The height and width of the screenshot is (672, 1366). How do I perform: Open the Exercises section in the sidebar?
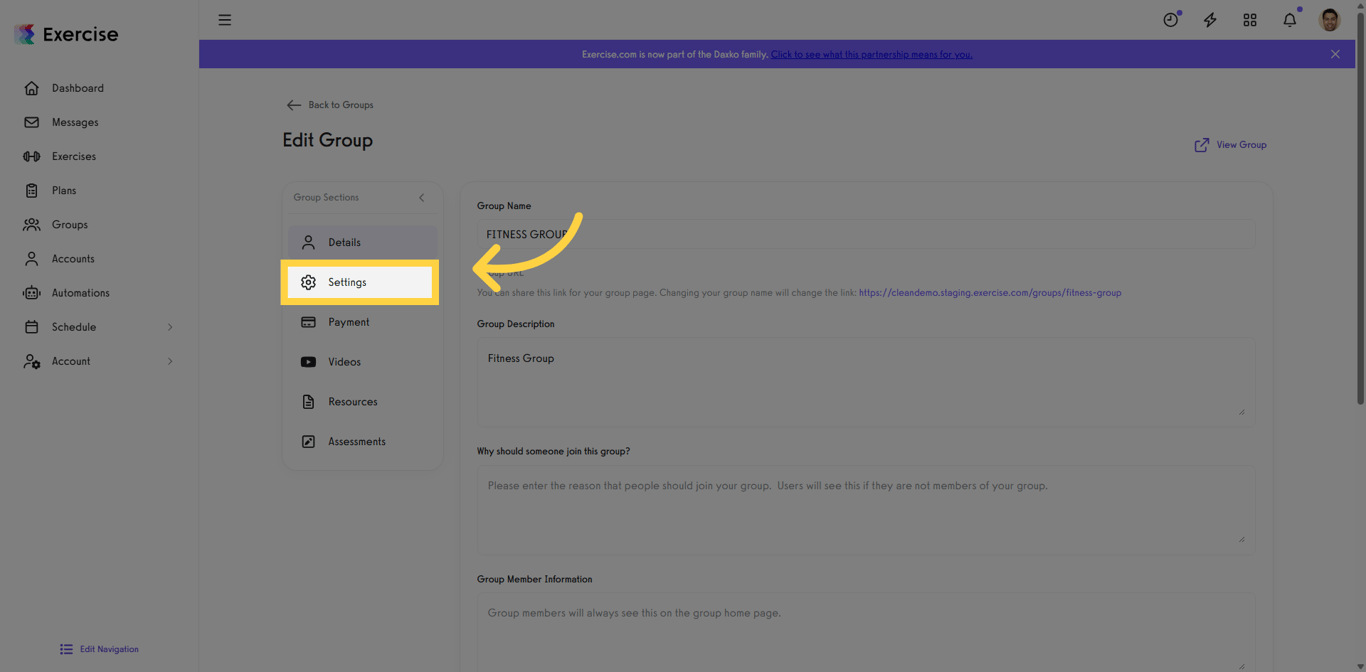76,156
